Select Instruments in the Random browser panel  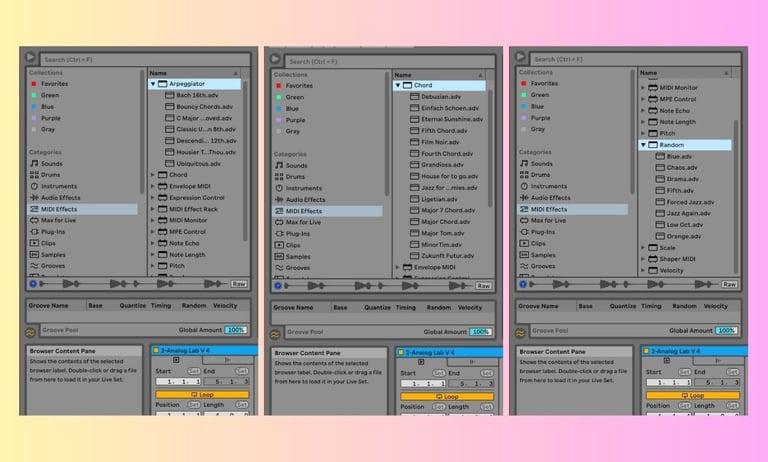click(x=544, y=186)
